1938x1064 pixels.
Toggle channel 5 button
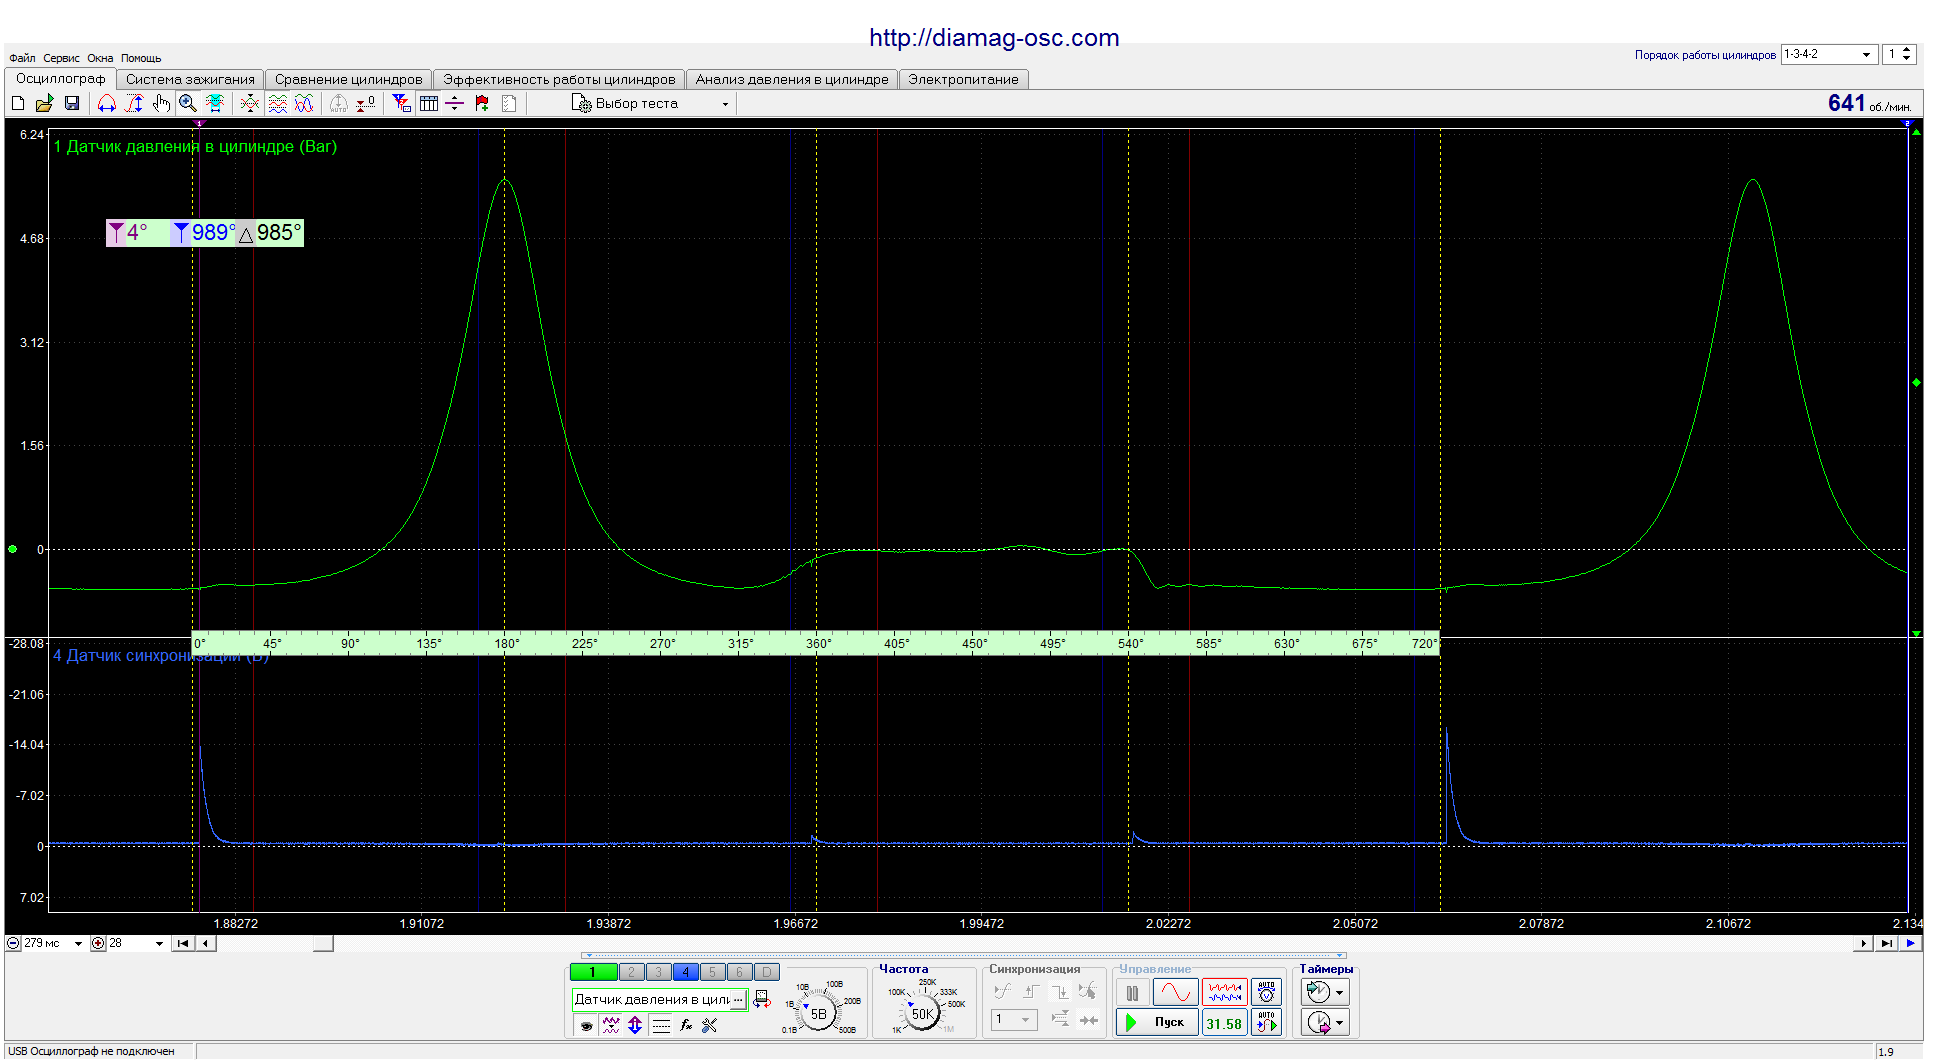(712, 972)
